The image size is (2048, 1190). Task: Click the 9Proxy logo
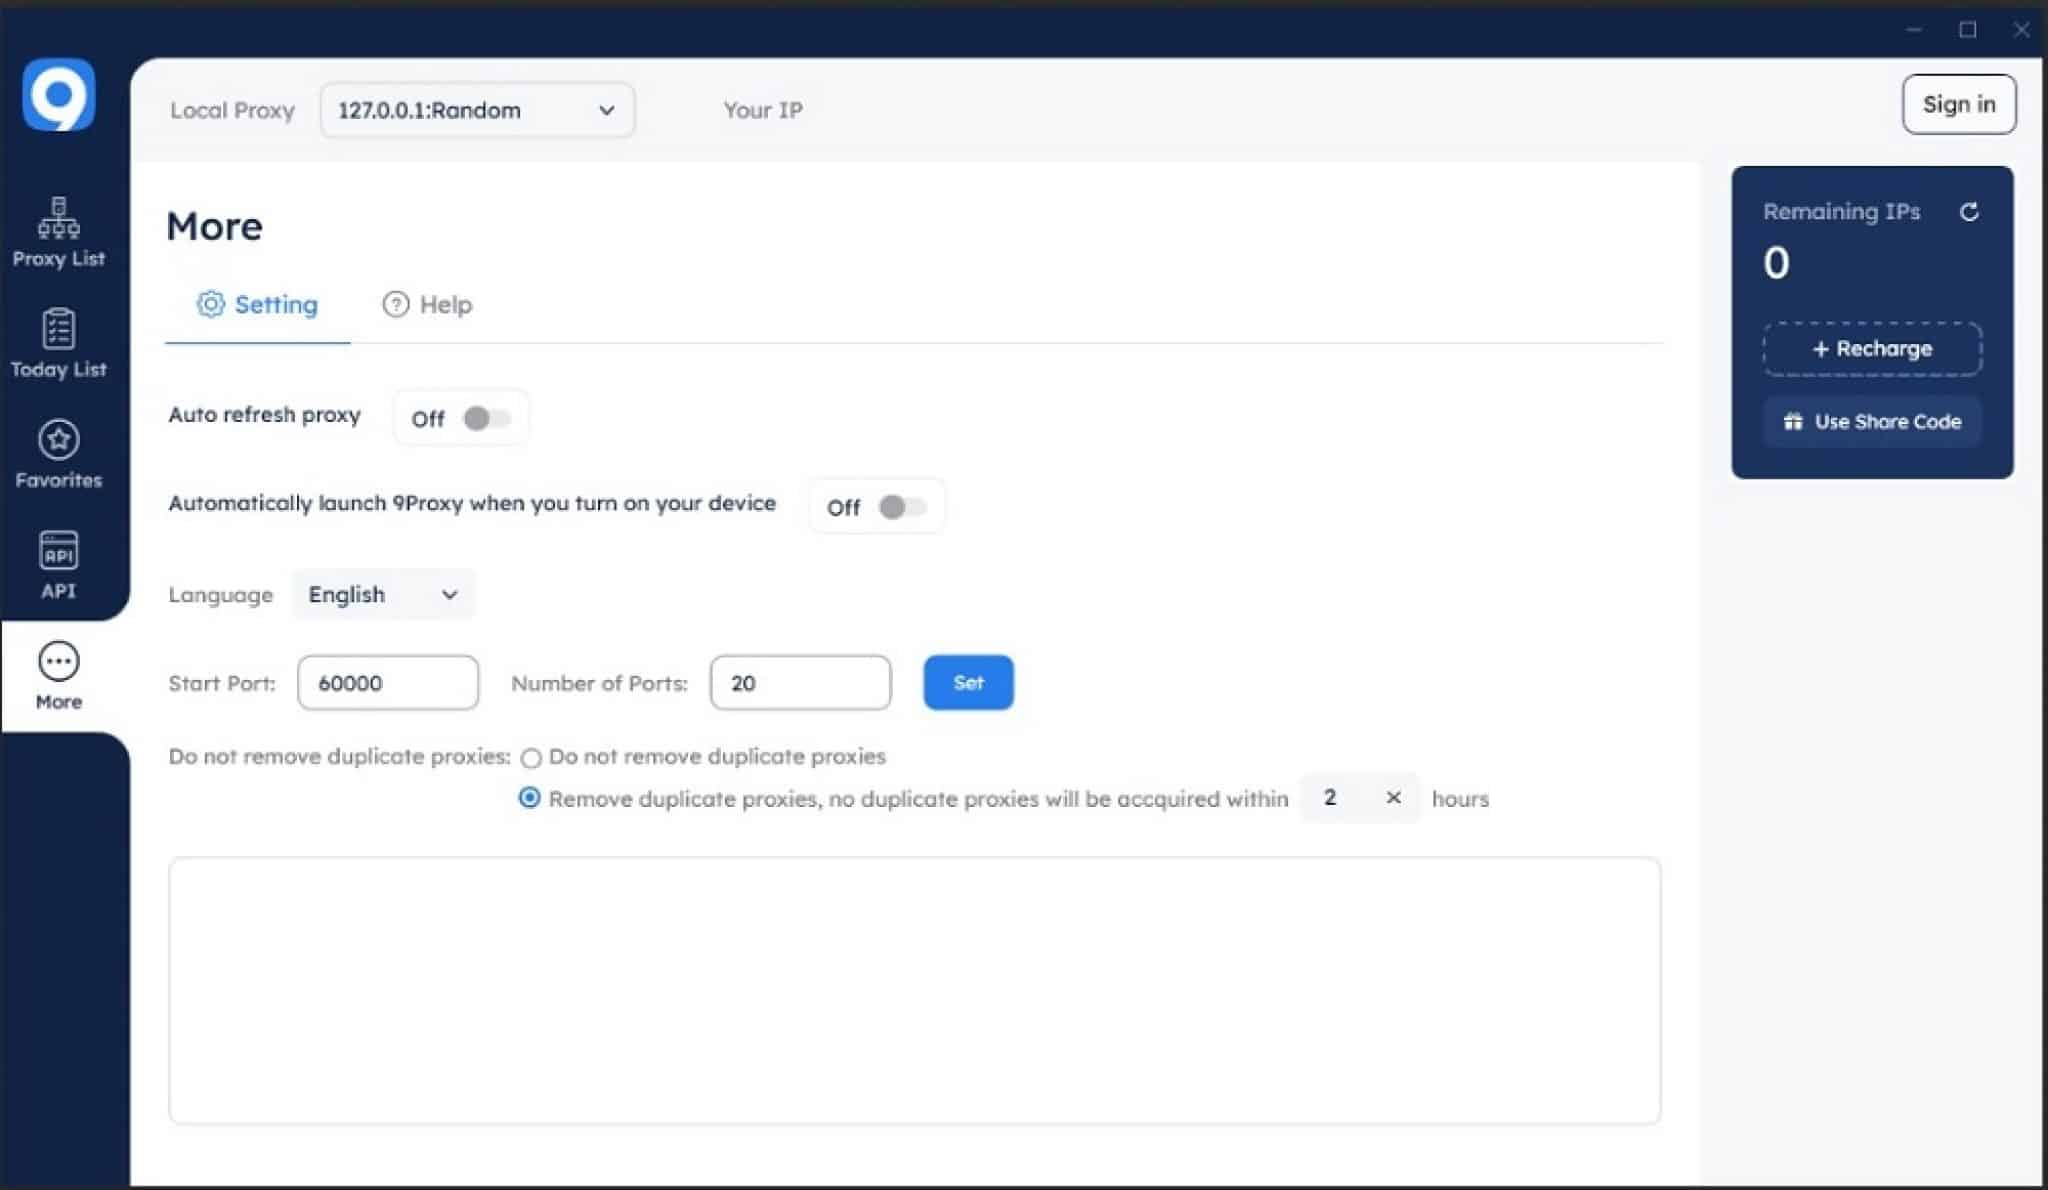point(61,94)
